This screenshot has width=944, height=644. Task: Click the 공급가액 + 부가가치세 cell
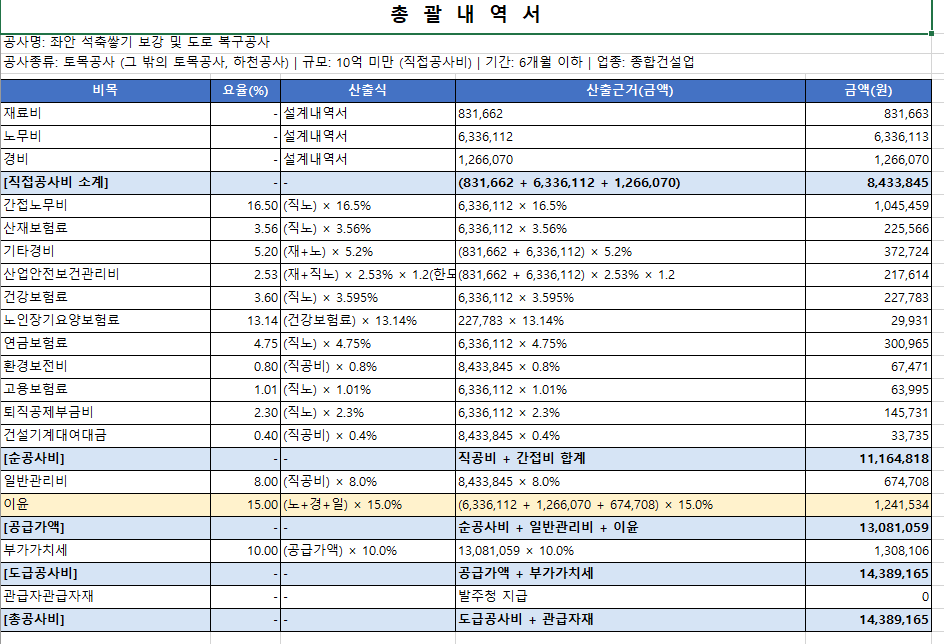(x=630, y=574)
